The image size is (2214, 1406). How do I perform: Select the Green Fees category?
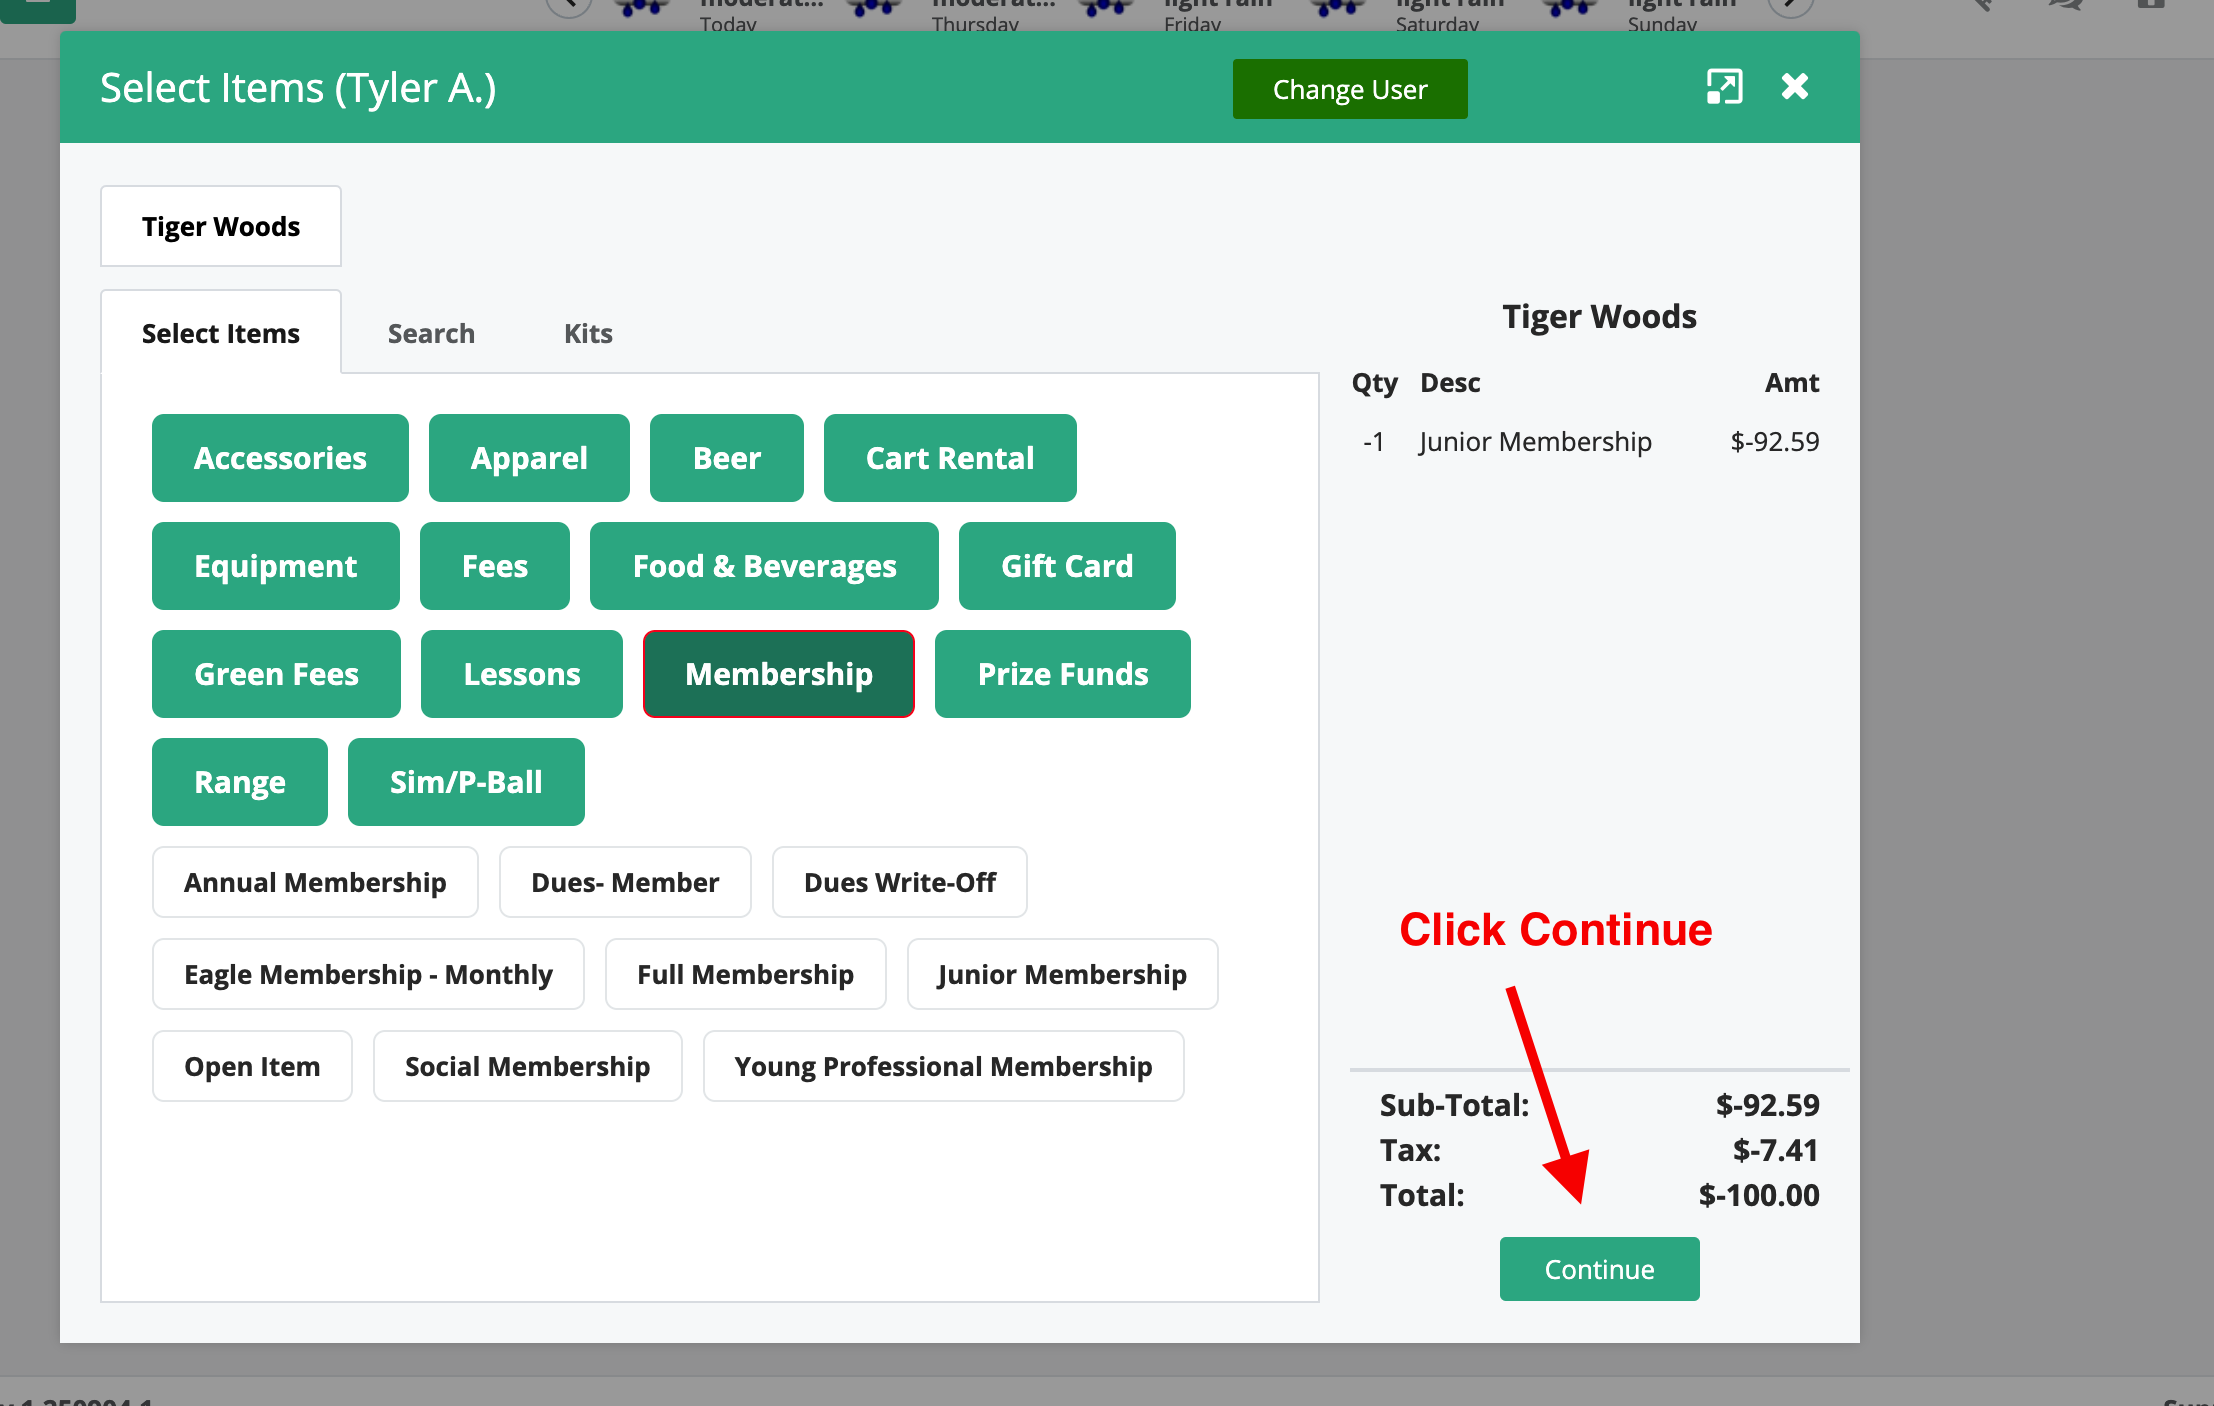coord(276,674)
